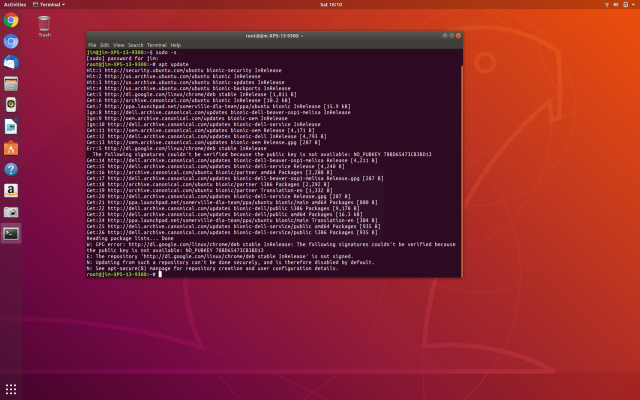Open the clock showing Sat 14:10
Screen dimensions: 640x400
coord(329,4)
